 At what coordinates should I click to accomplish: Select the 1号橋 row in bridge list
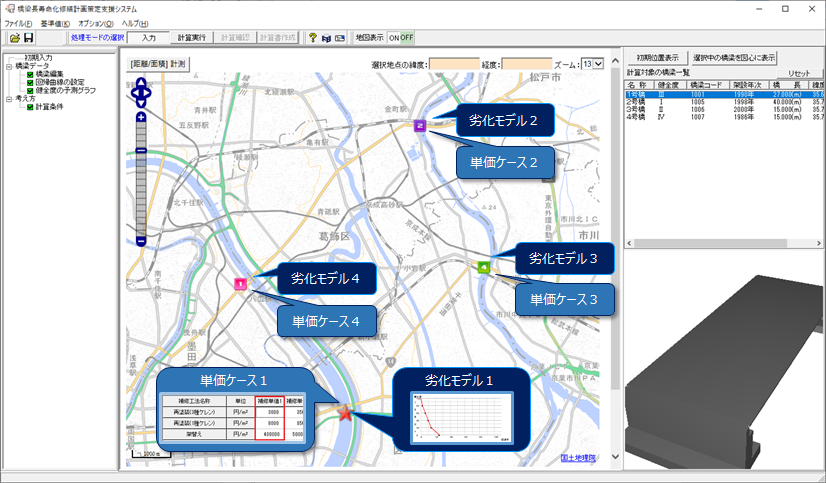[725, 94]
